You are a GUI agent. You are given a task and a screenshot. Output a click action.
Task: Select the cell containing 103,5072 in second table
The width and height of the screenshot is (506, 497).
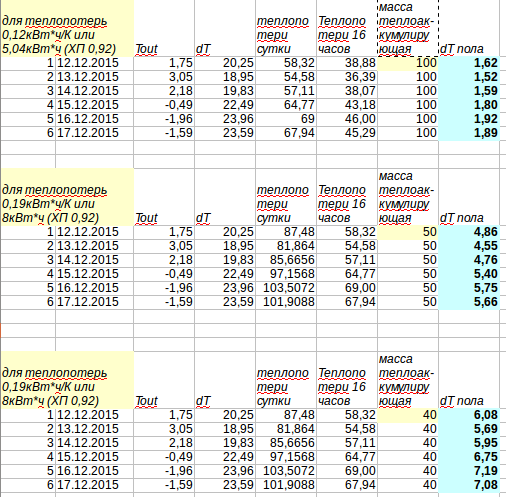click(286, 288)
